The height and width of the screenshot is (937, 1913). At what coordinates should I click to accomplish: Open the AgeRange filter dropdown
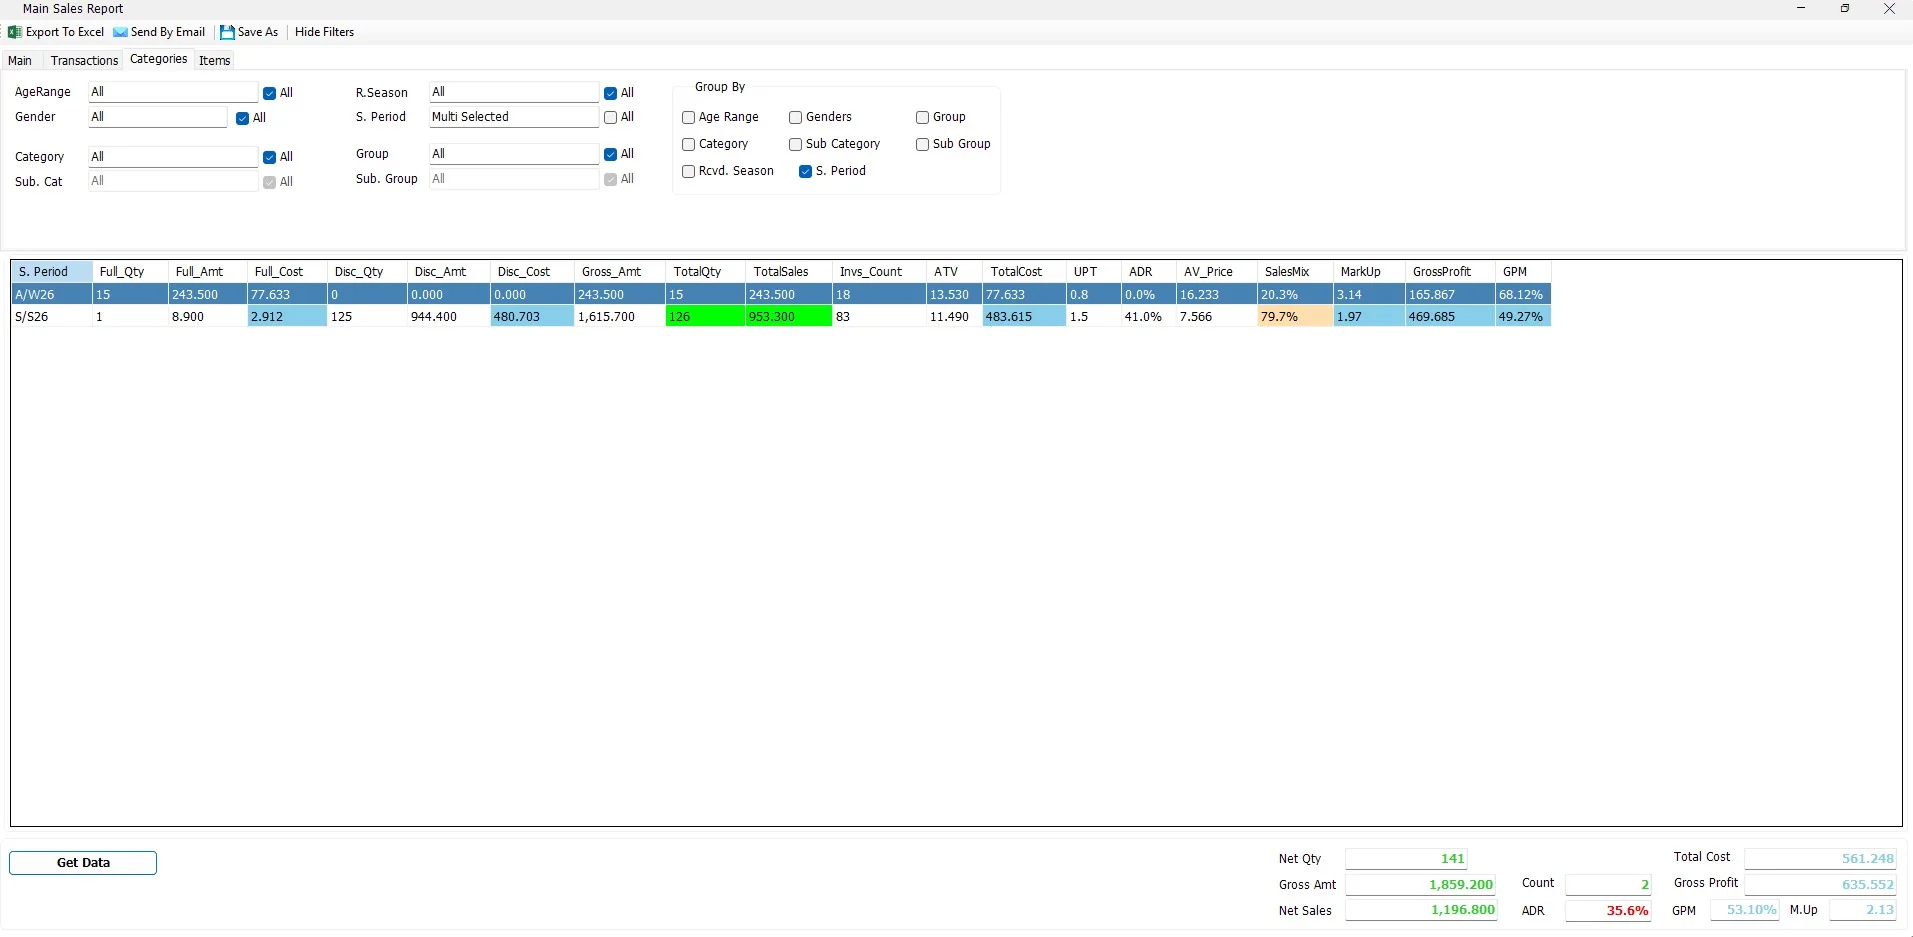173,92
